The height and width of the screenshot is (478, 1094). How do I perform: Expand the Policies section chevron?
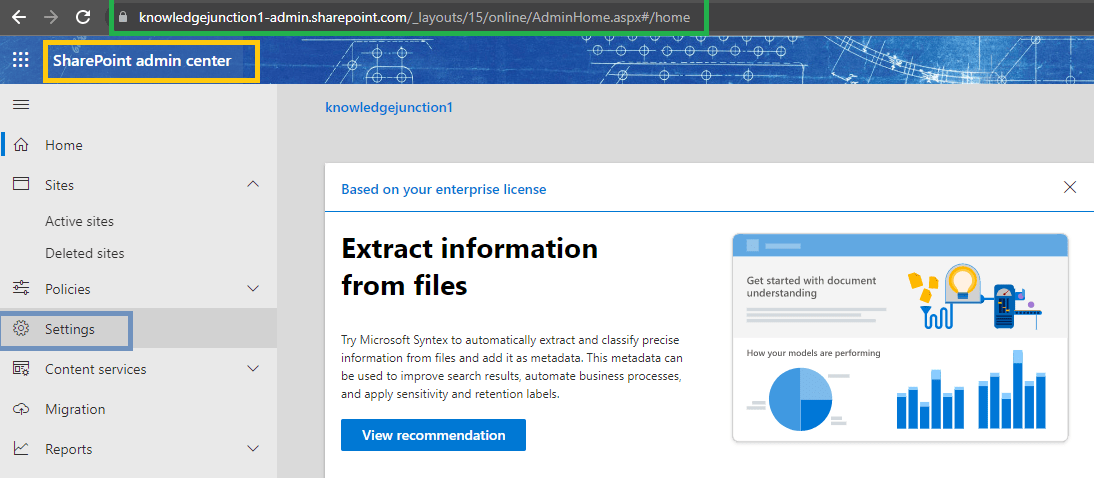tap(253, 288)
